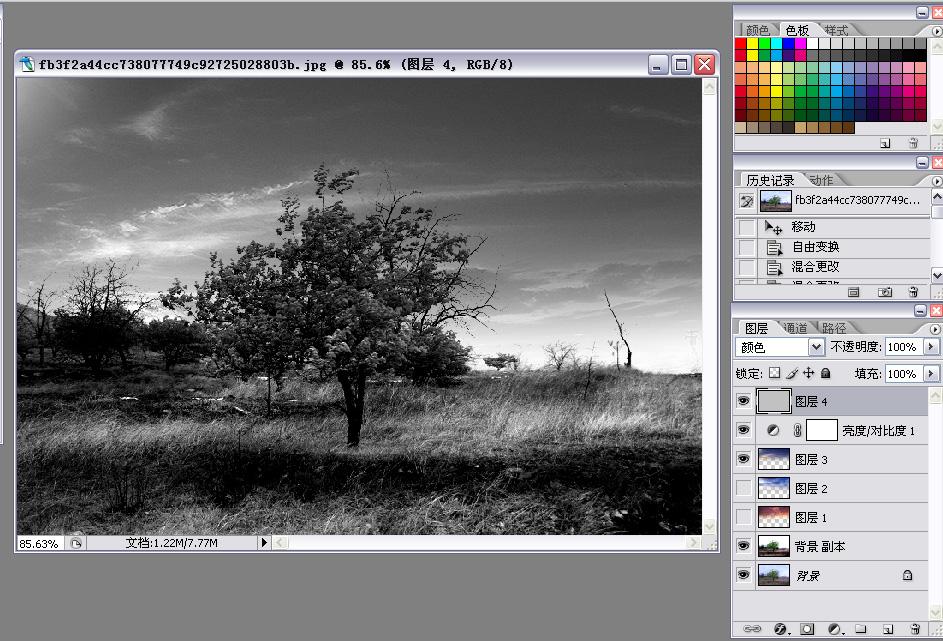Switch to the 动作 tab
943x641 pixels.
821,180
